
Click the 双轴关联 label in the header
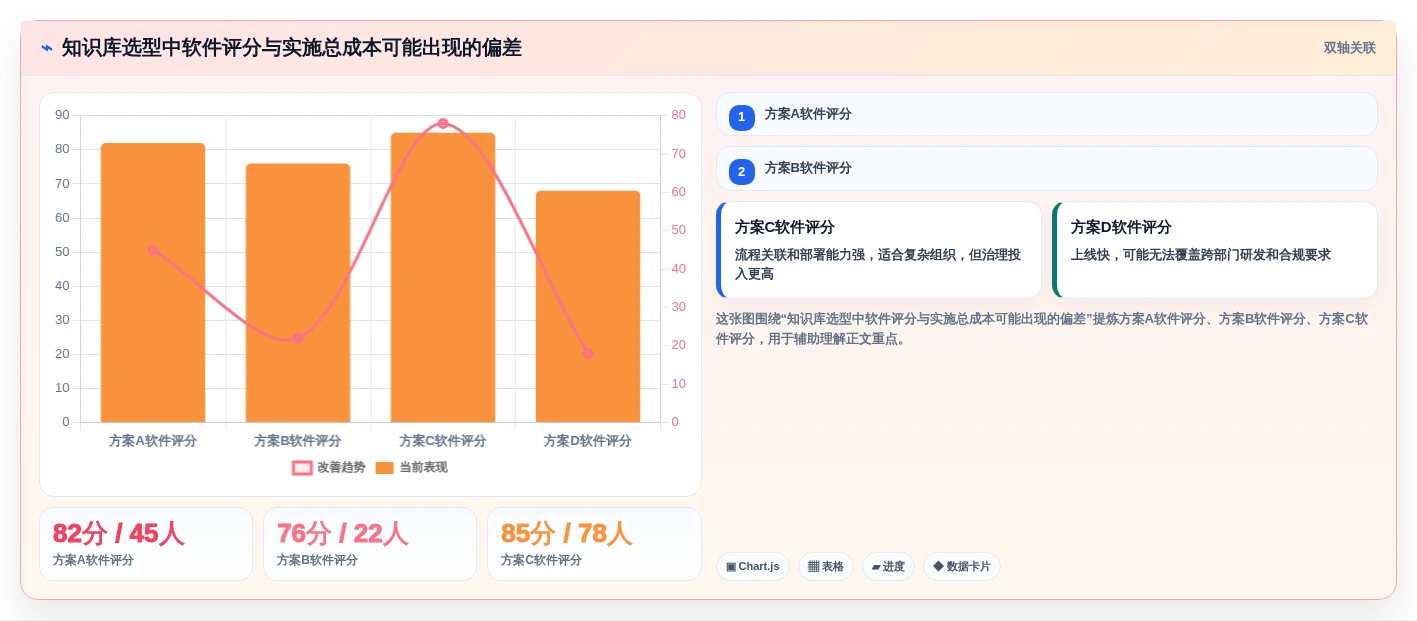click(x=1349, y=48)
